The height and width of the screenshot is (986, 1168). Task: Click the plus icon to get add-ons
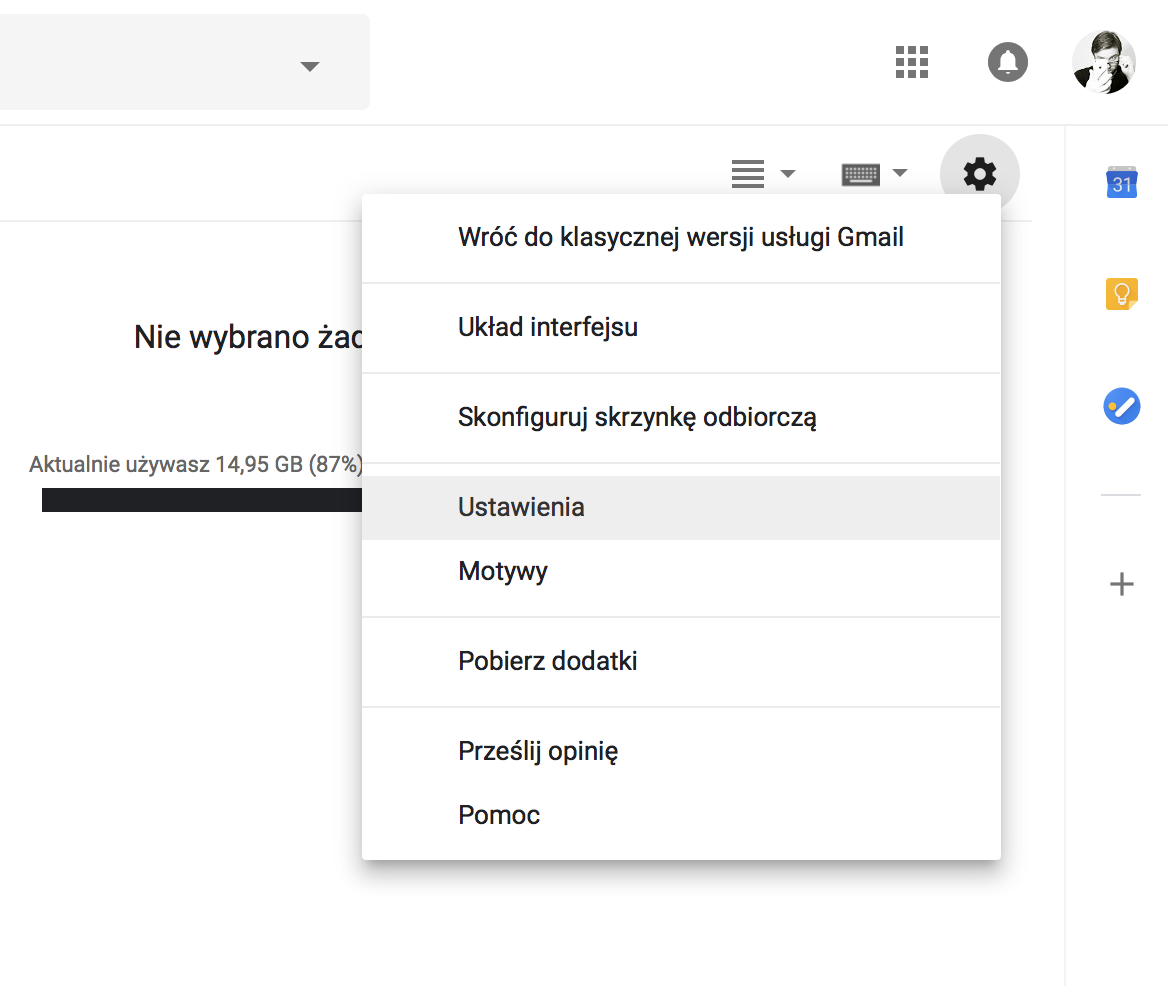[1122, 584]
